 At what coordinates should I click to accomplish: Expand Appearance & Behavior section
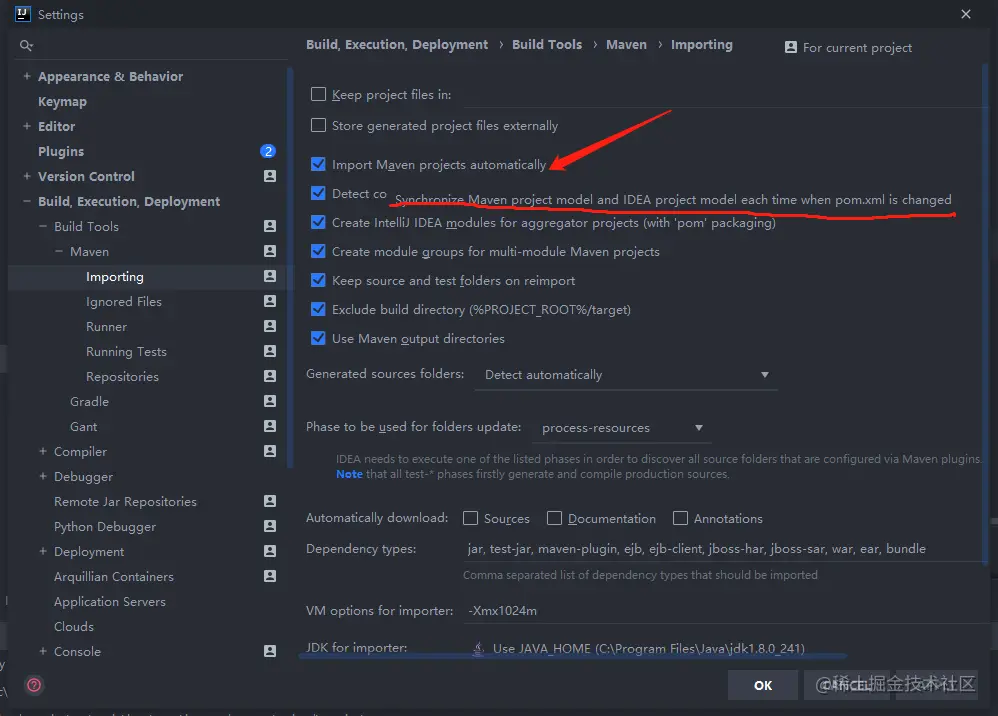coord(27,76)
